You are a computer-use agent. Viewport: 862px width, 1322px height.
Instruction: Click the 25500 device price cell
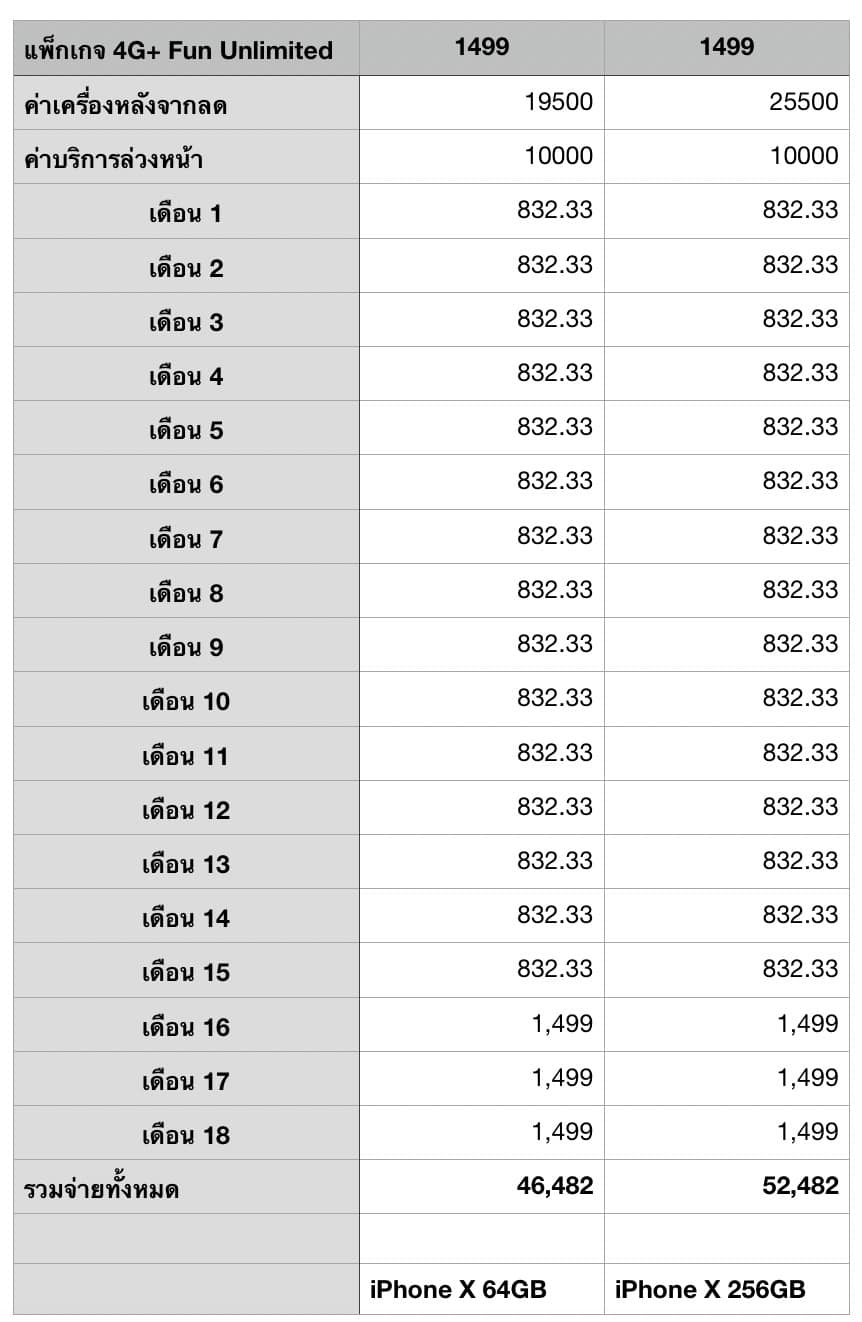click(803, 102)
